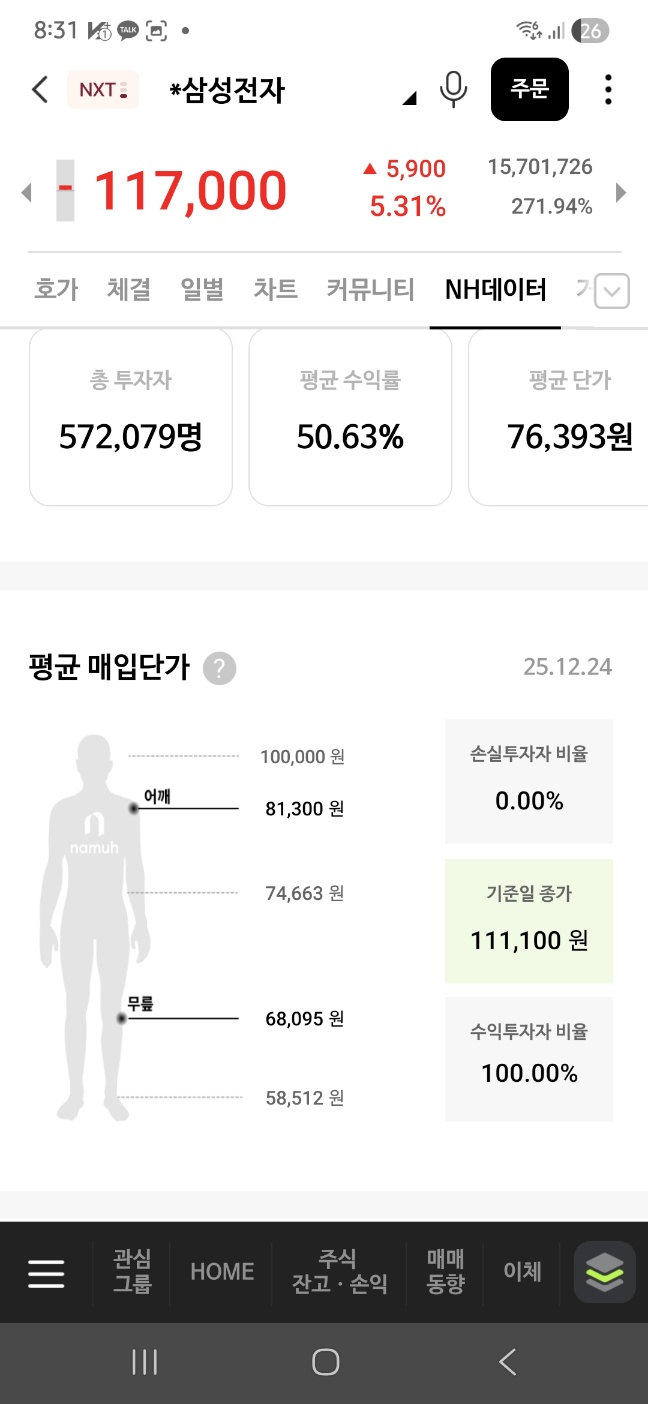Tap the back arrow icon
This screenshot has height=1404, width=648.
[40, 90]
